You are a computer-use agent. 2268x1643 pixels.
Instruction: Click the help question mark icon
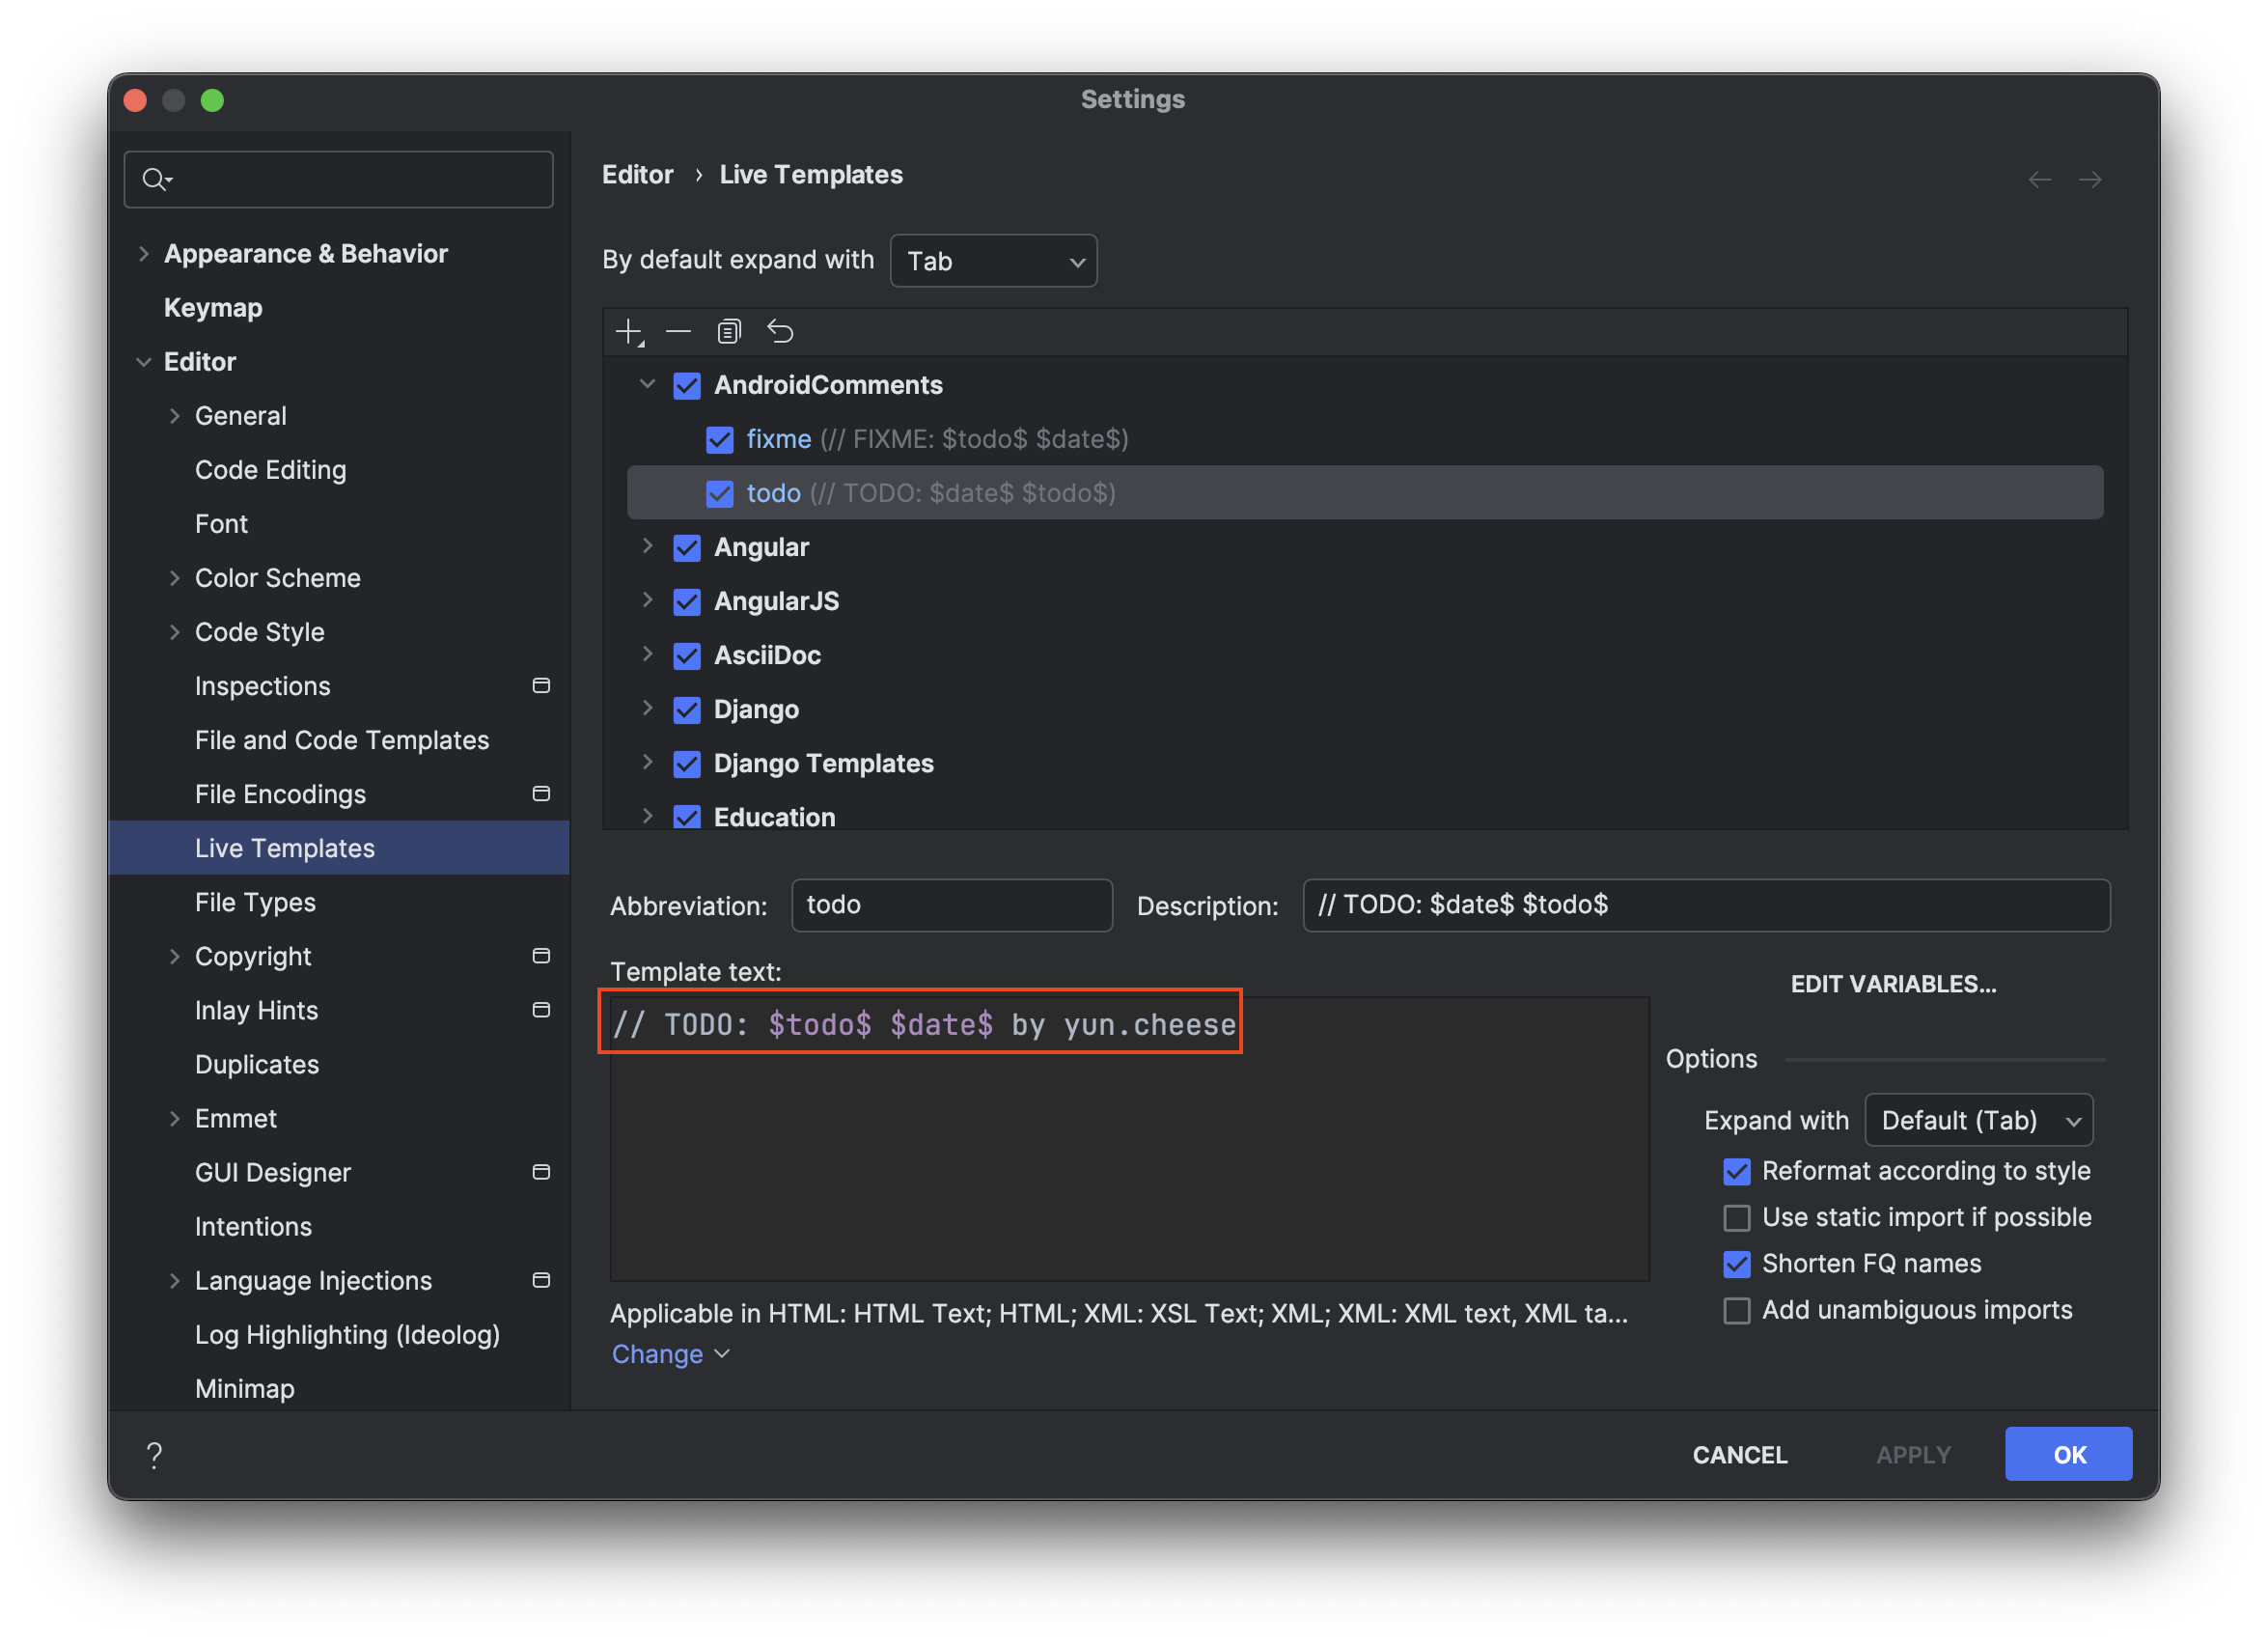pyautogui.click(x=154, y=1455)
